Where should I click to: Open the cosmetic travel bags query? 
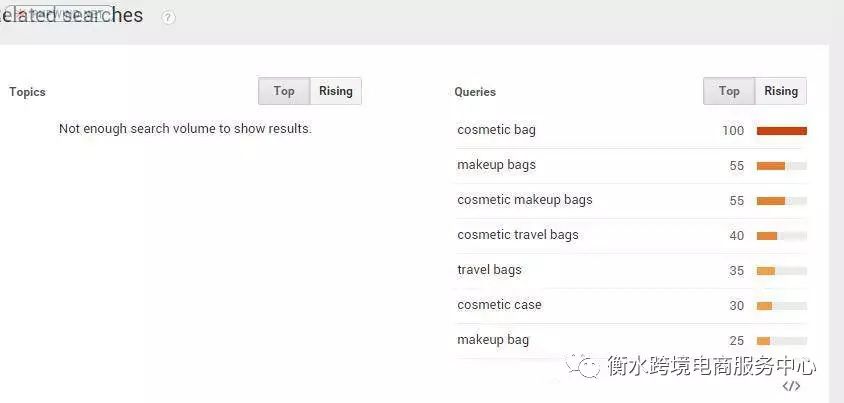(518, 235)
